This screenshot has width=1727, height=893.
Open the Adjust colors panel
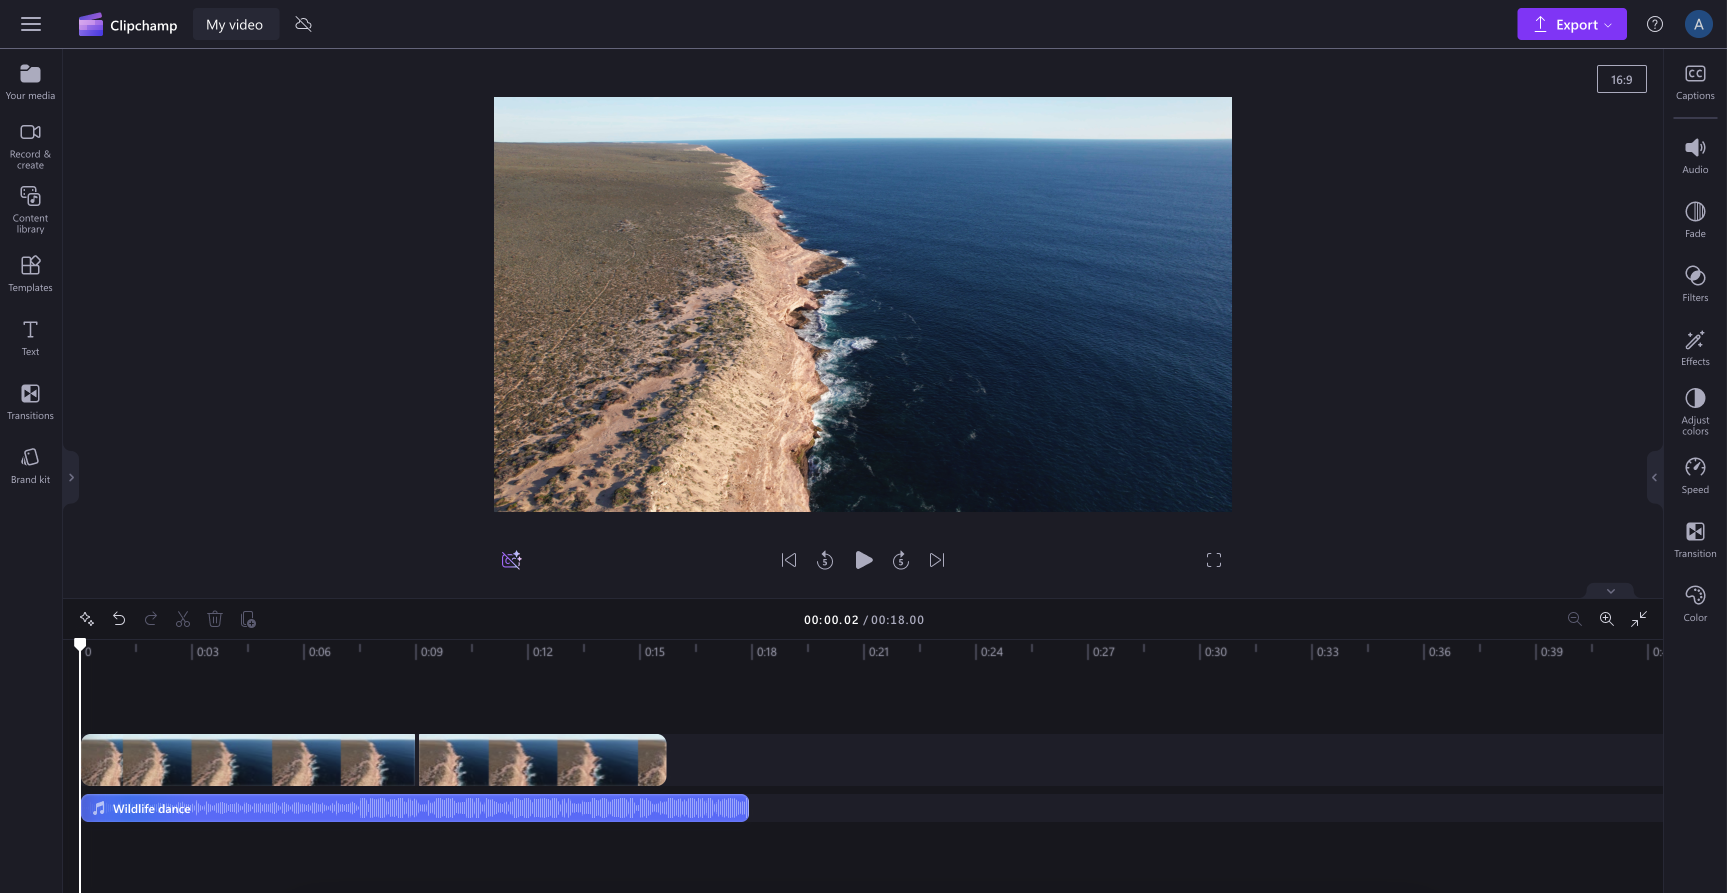pyautogui.click(x=1695, y=412)
